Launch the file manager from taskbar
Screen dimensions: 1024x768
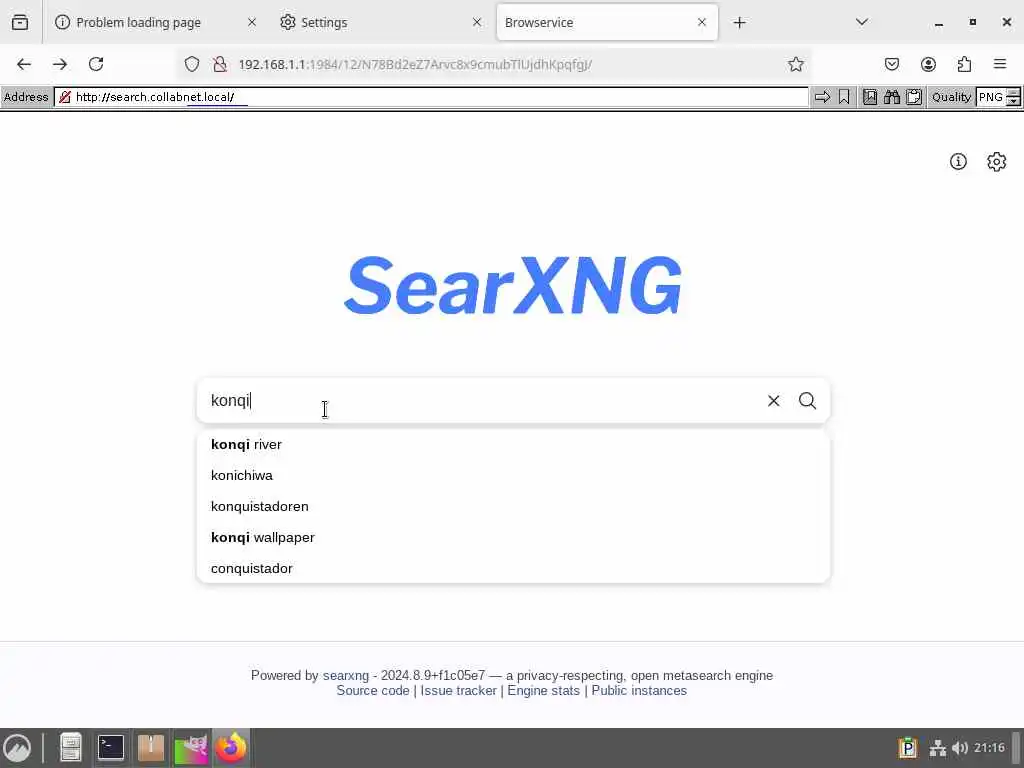tap(71, 748)
